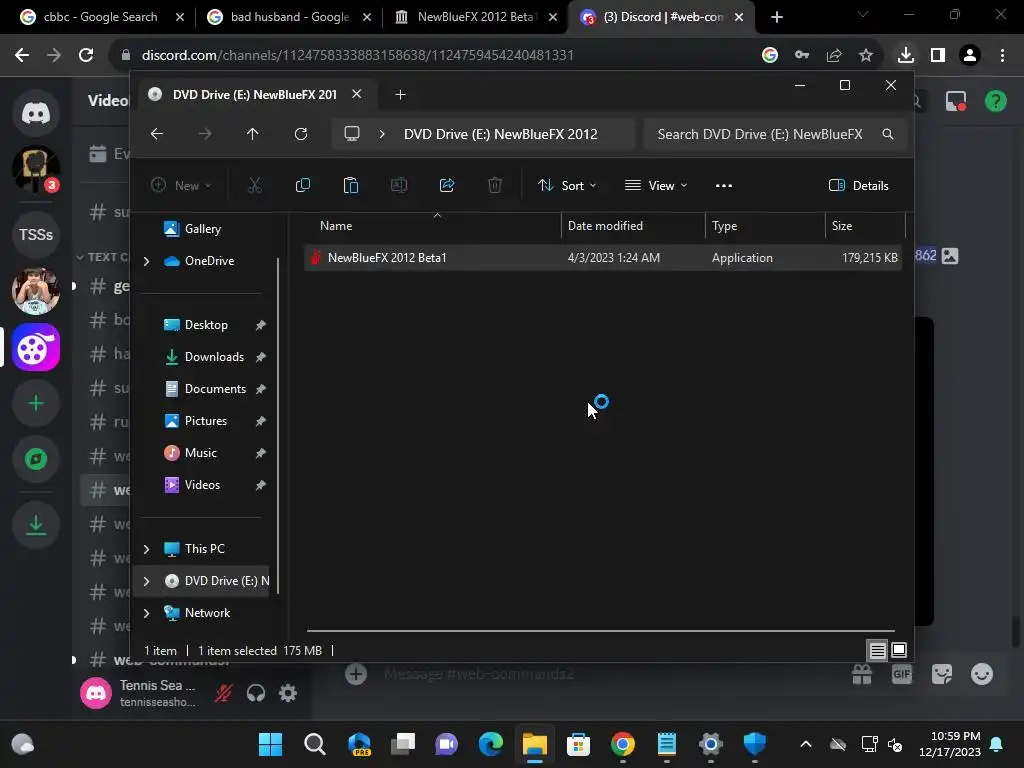Open Discord direct messages home icon
The image size is (1024, 768).
coord(36,113)
